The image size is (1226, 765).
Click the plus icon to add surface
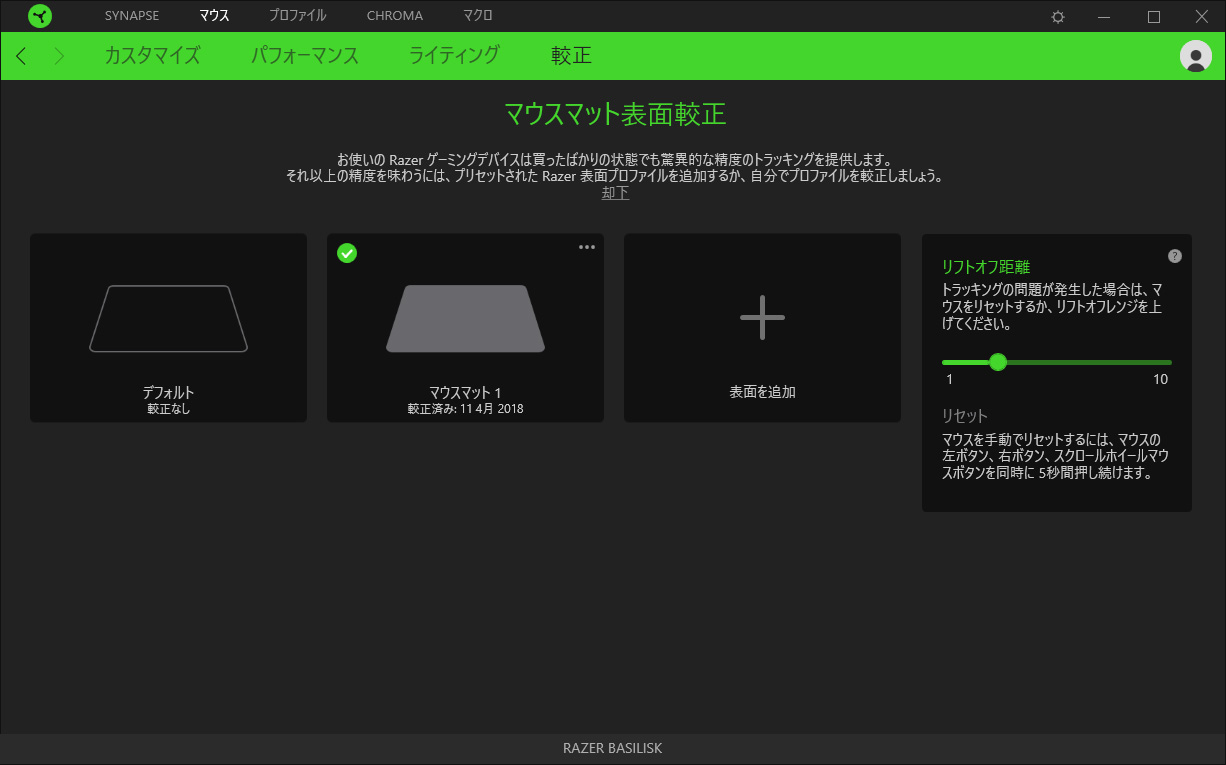click(x=762, y=317)
